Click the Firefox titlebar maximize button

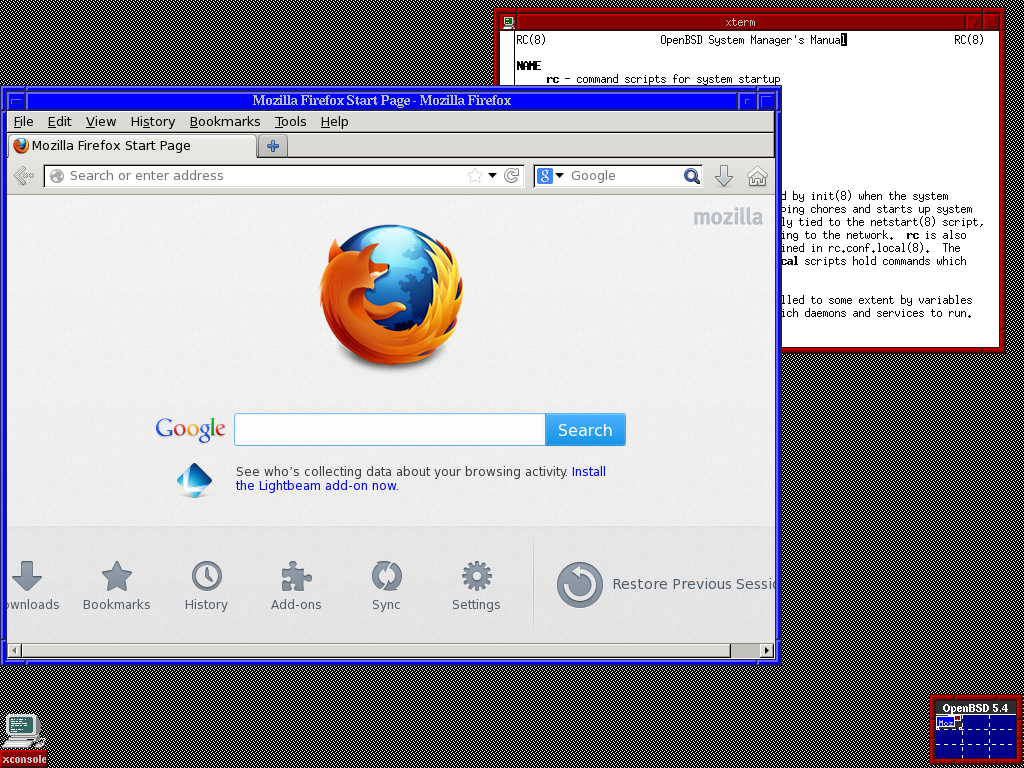pyautogui.click(x=766, y=101)
